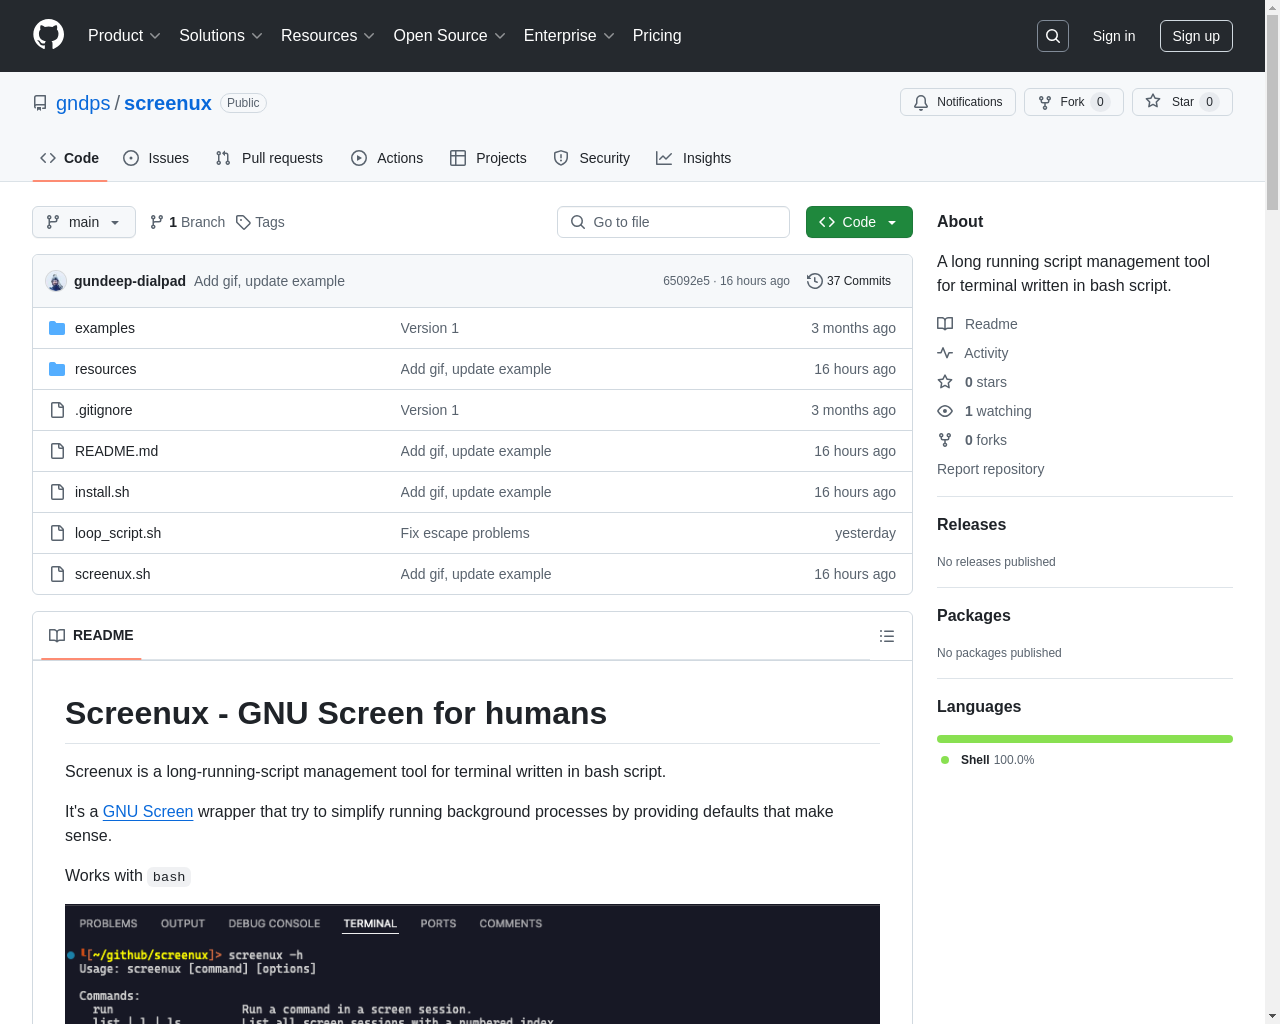The height and width of the screenshot is (1024, 1280).
Task: Open the 1 Branch link
Action: (x=187, y=222)
